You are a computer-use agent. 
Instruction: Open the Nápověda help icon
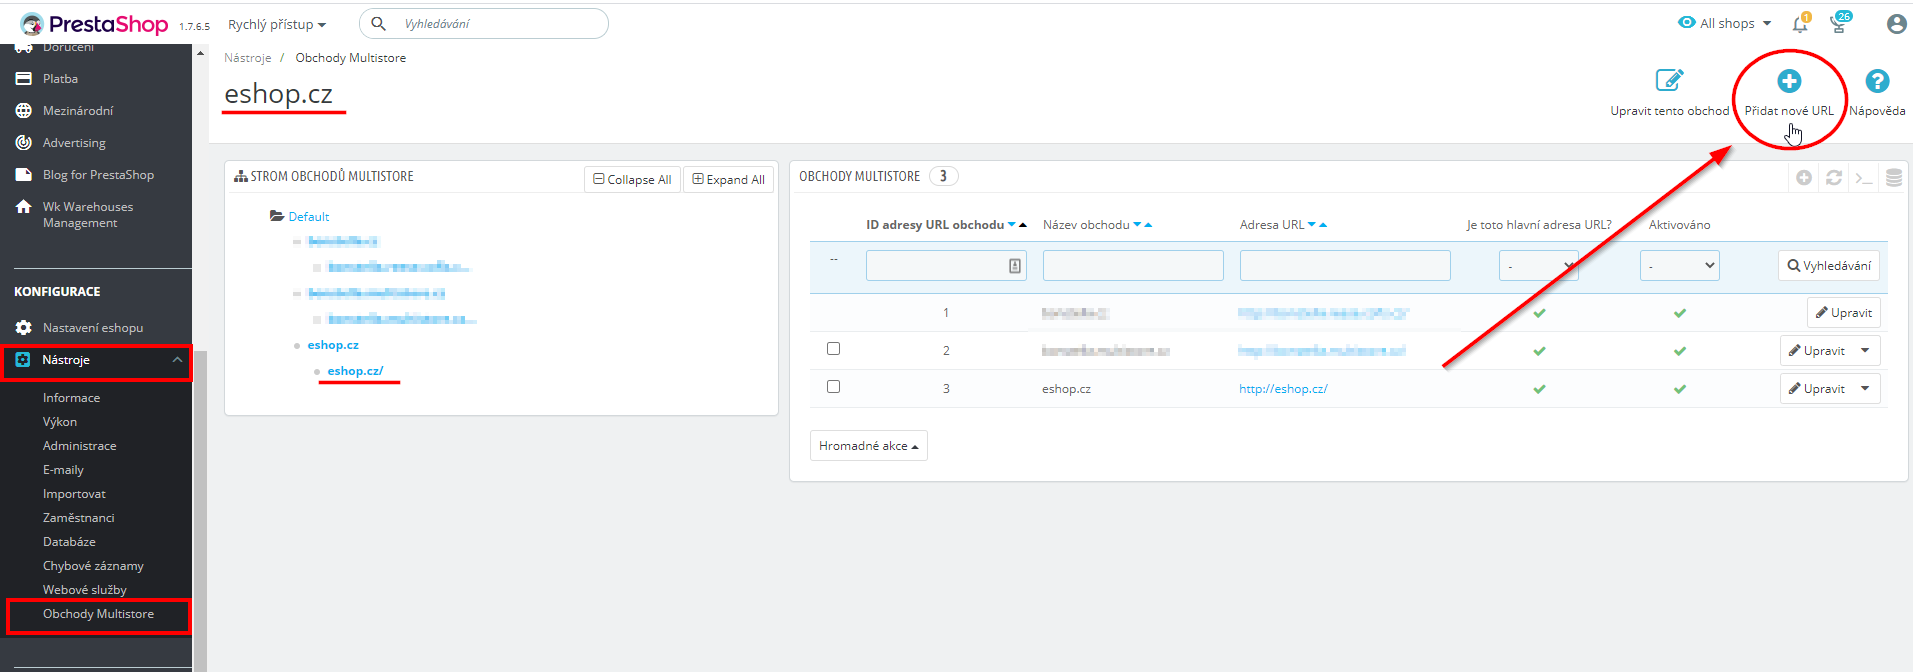1877,81
